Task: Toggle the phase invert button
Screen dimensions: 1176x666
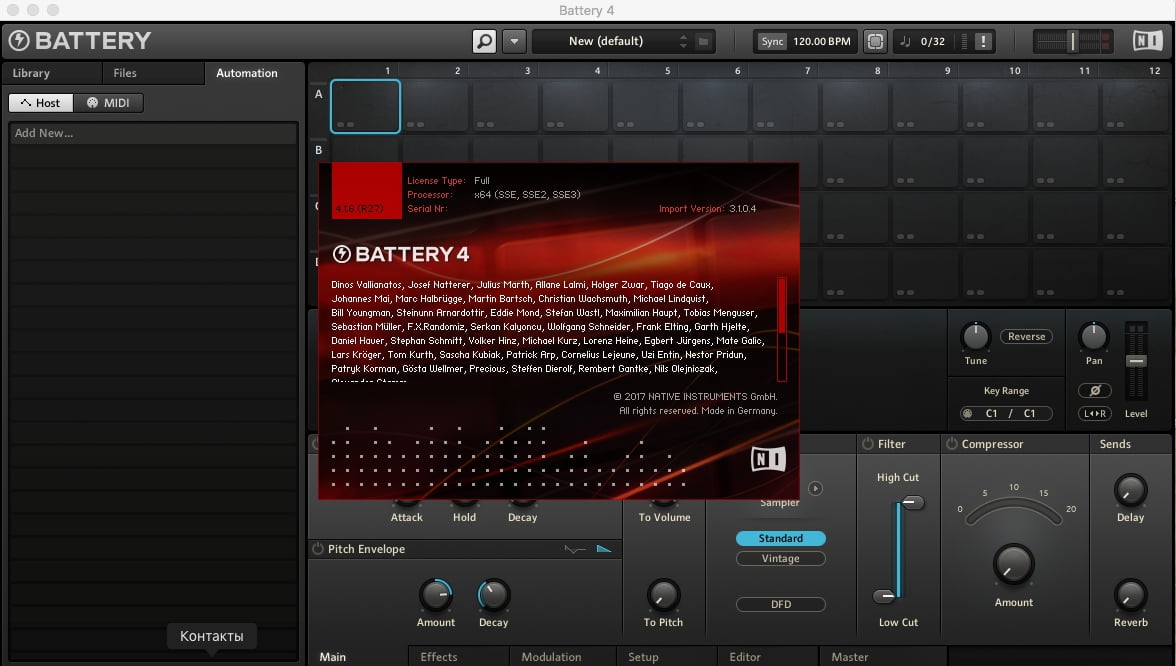Action: point(1094,390)
